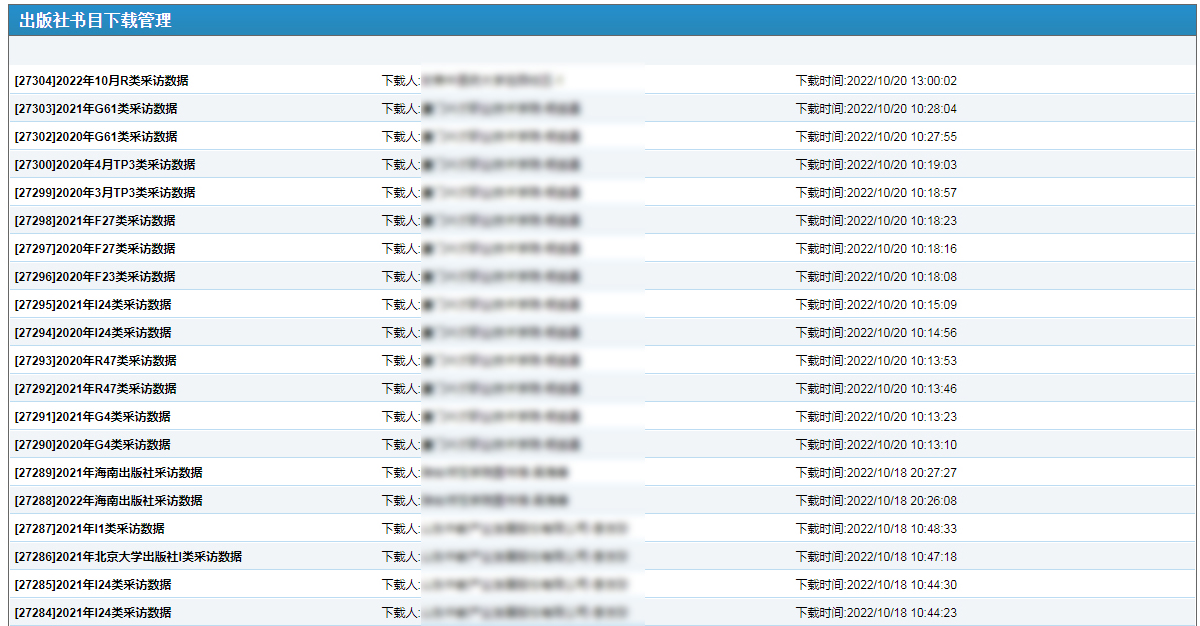Click entry [27302] 2020年G61类采访数据
The width and height of the screenshot is (1200, 626).
[x=96, y=137]
